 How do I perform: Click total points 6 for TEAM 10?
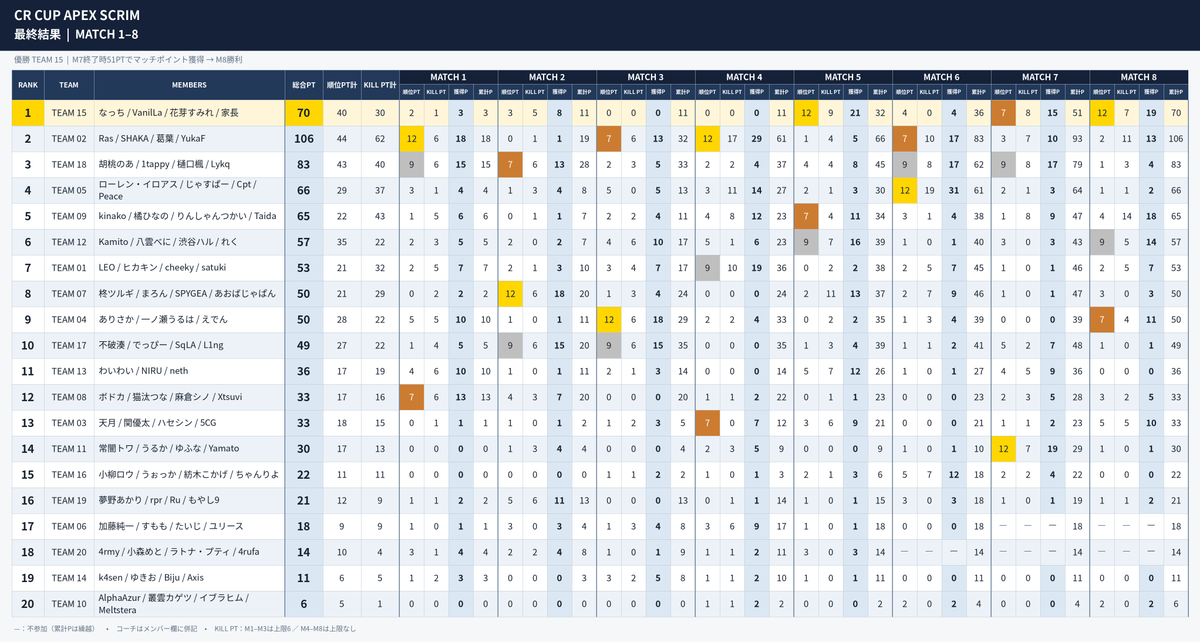click(x=303, y=605)
